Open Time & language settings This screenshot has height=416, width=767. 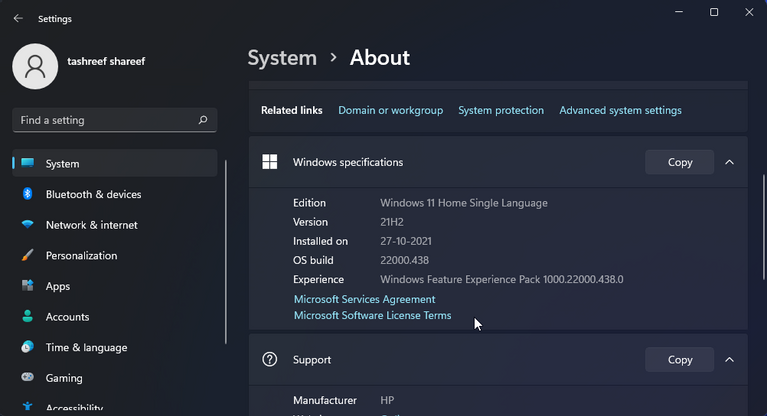pyautogui.click(x=86, y=348)
